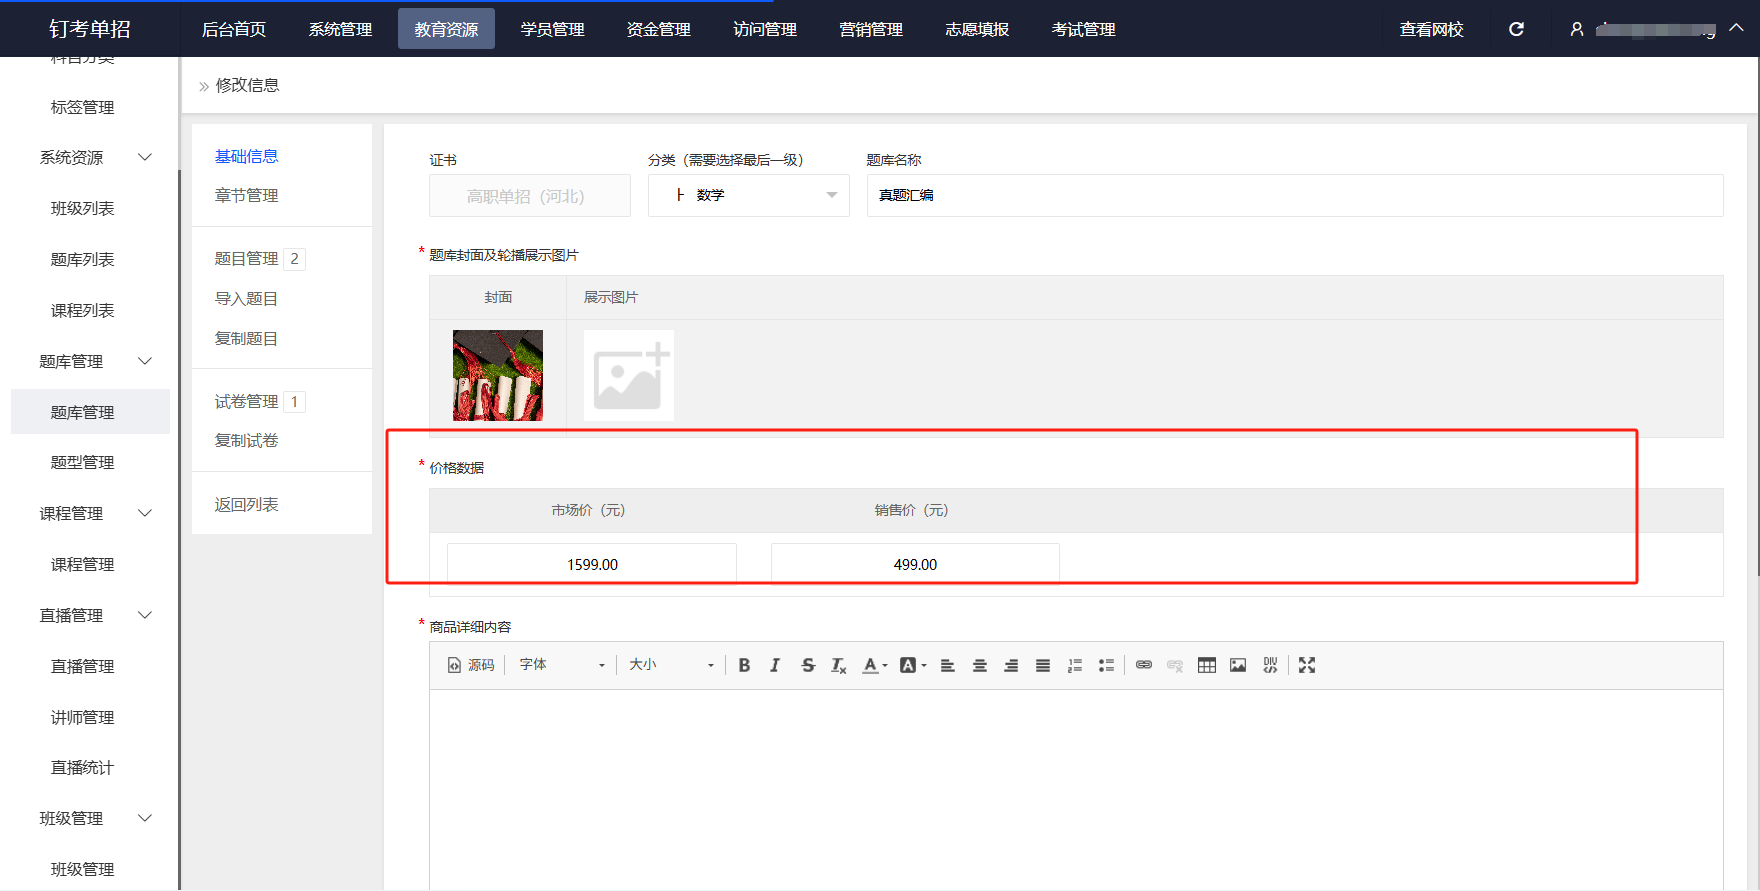The width and height of the screenshot is (1760, 891).
Task: Open text color picker in editor
Action: click(x=875, y=665)
